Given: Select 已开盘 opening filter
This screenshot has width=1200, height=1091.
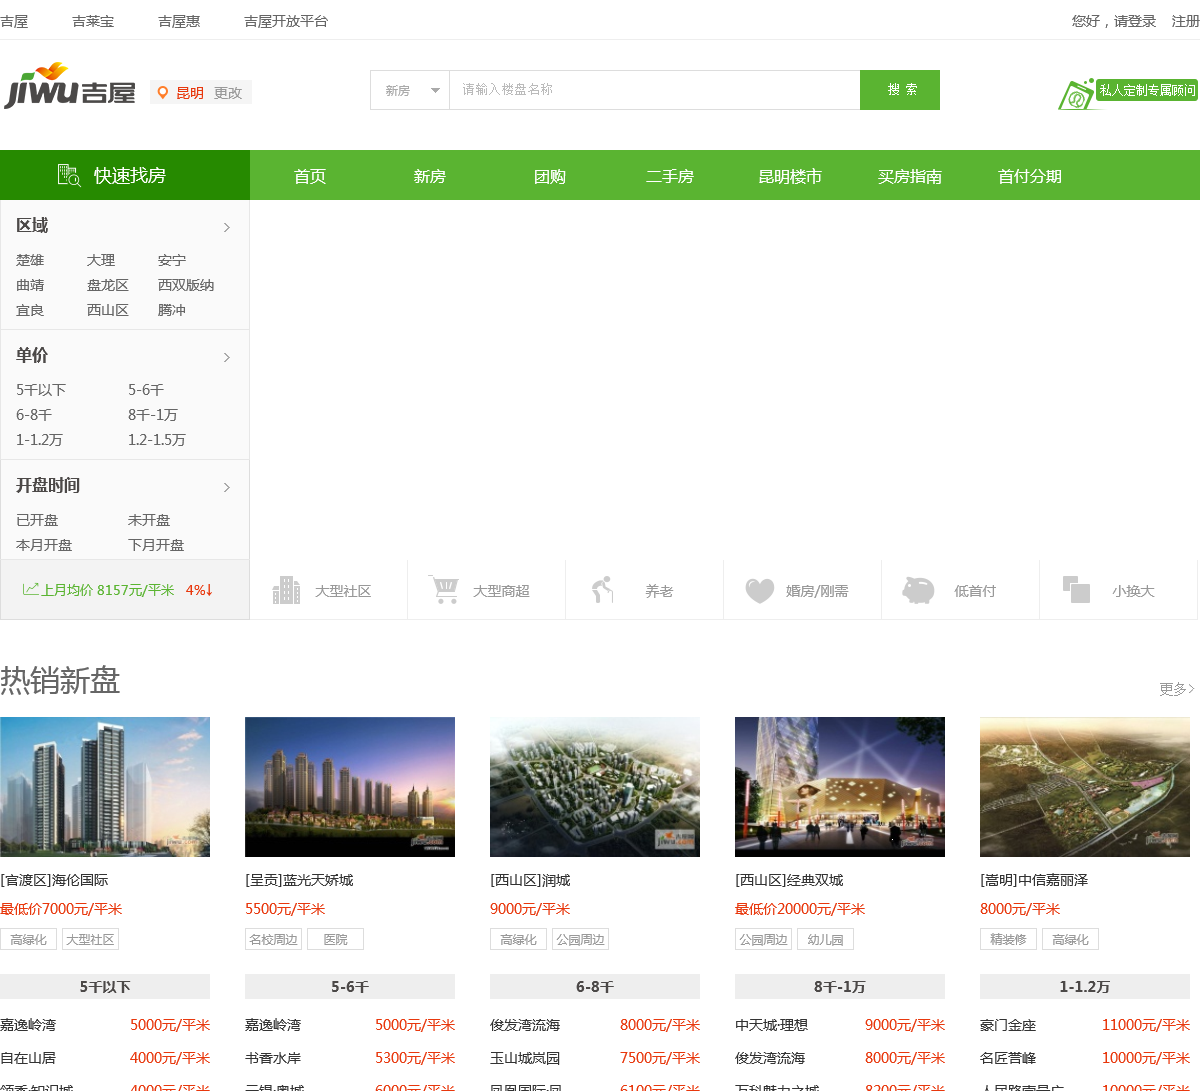Looking at the screenshot, I should pyautogui.click(x=37, y=520).
